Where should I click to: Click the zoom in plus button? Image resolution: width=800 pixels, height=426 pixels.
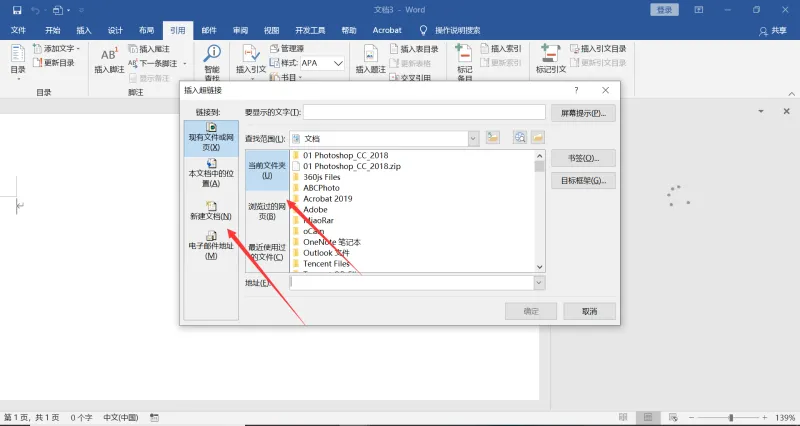click(x=764, y=417)
